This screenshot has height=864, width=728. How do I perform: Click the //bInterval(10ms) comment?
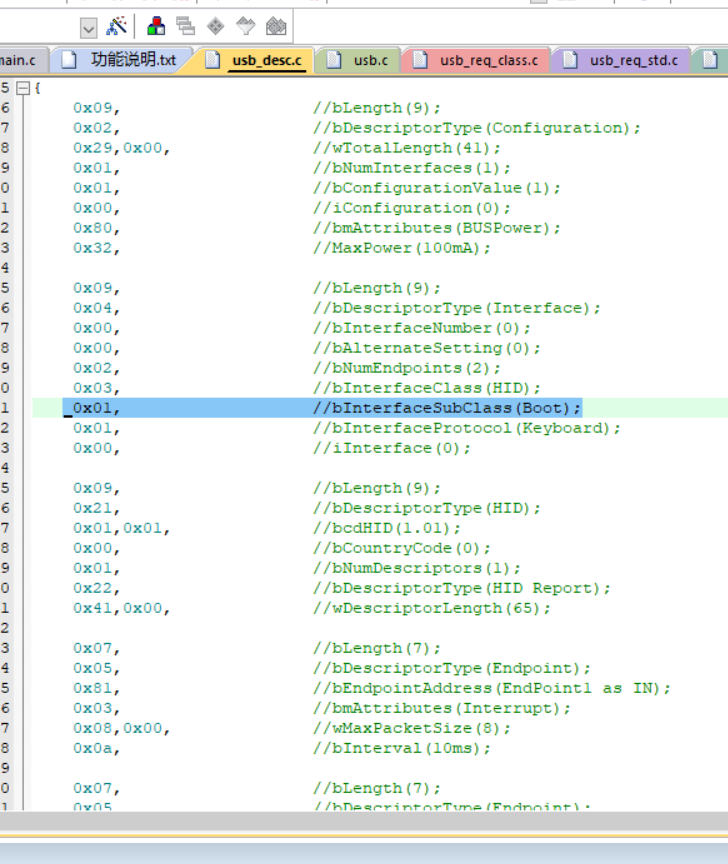(402, 748)
